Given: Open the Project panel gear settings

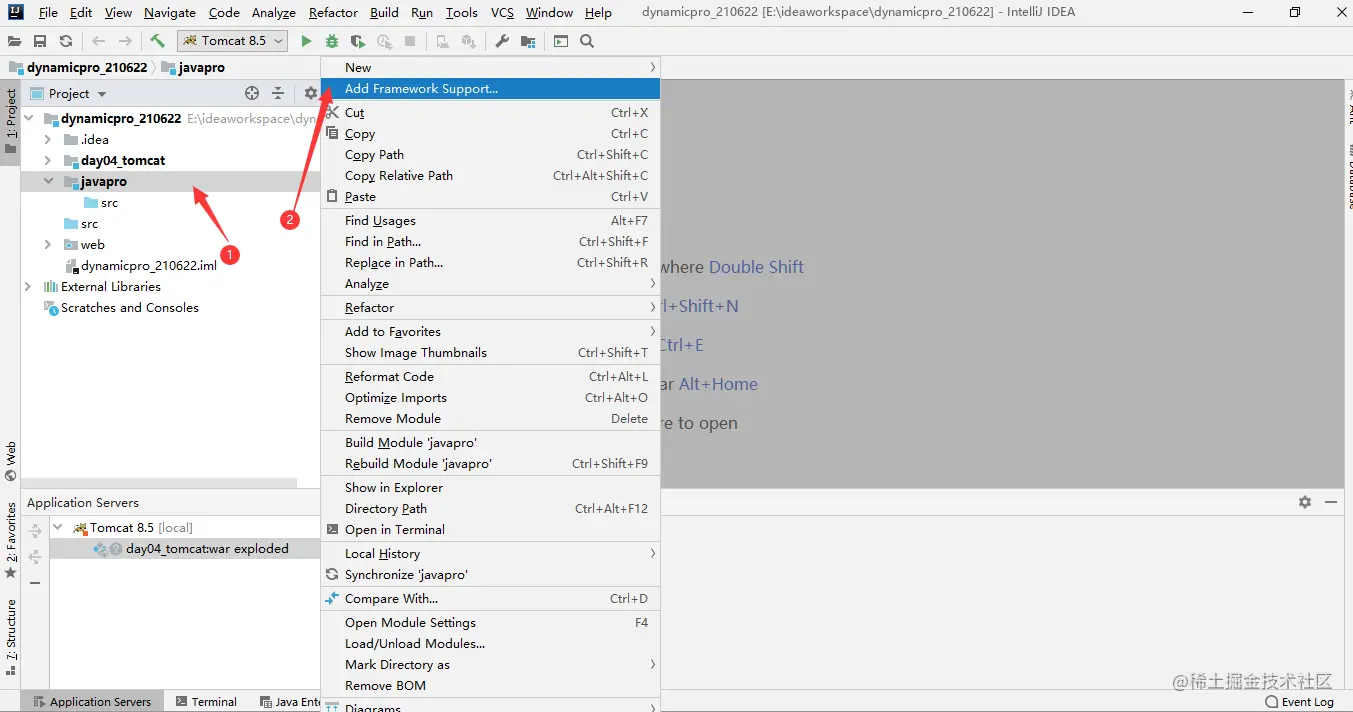Looking at the screenshot, I should click(x=310, y=93).
